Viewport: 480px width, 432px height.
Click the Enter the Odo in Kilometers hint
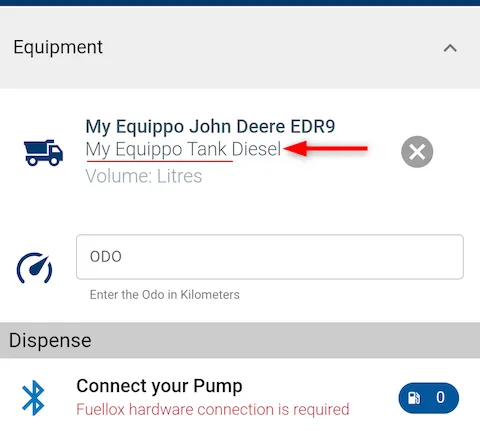[165, 295]
